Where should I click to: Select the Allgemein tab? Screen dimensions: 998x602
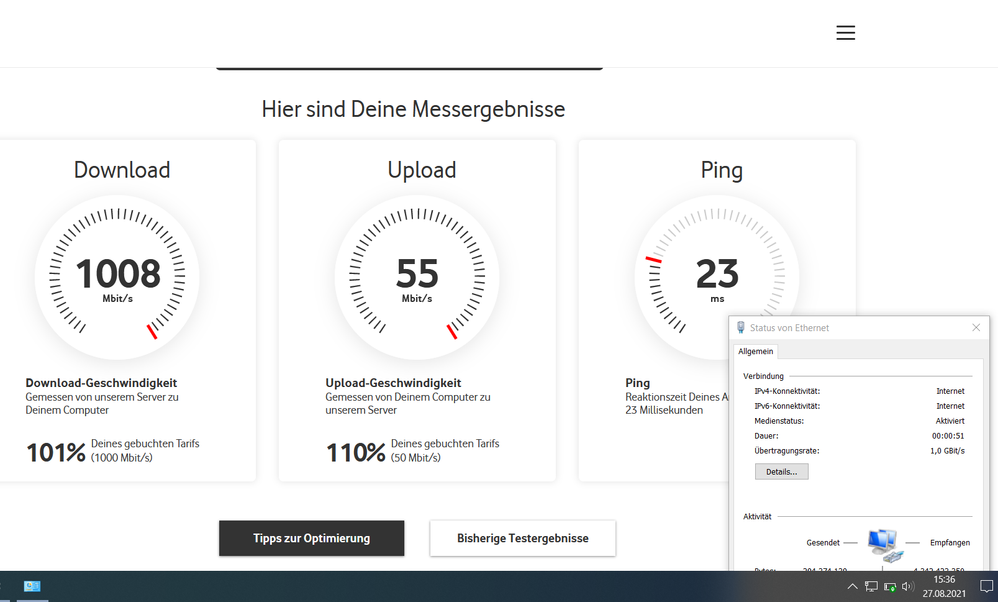tap(756, 351)
